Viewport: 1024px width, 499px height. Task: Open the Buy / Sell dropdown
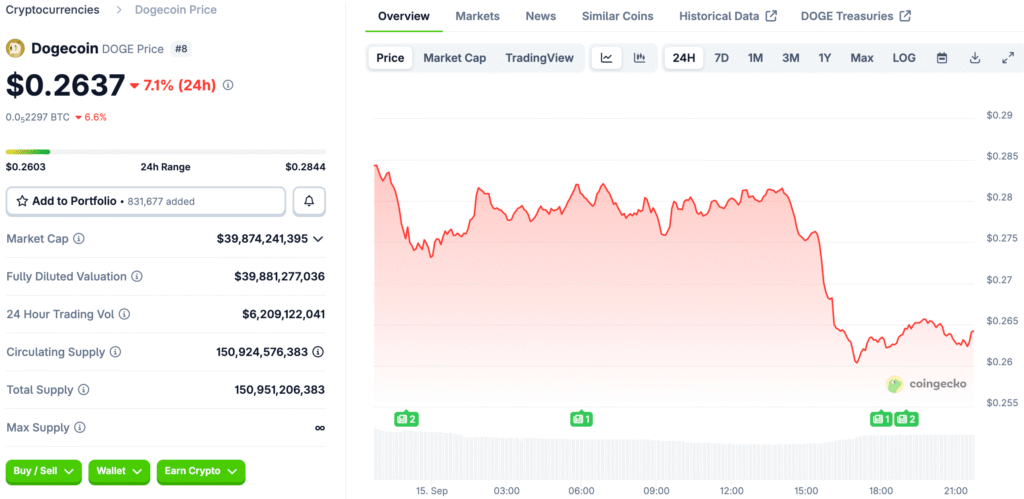(x=44, y=472)
